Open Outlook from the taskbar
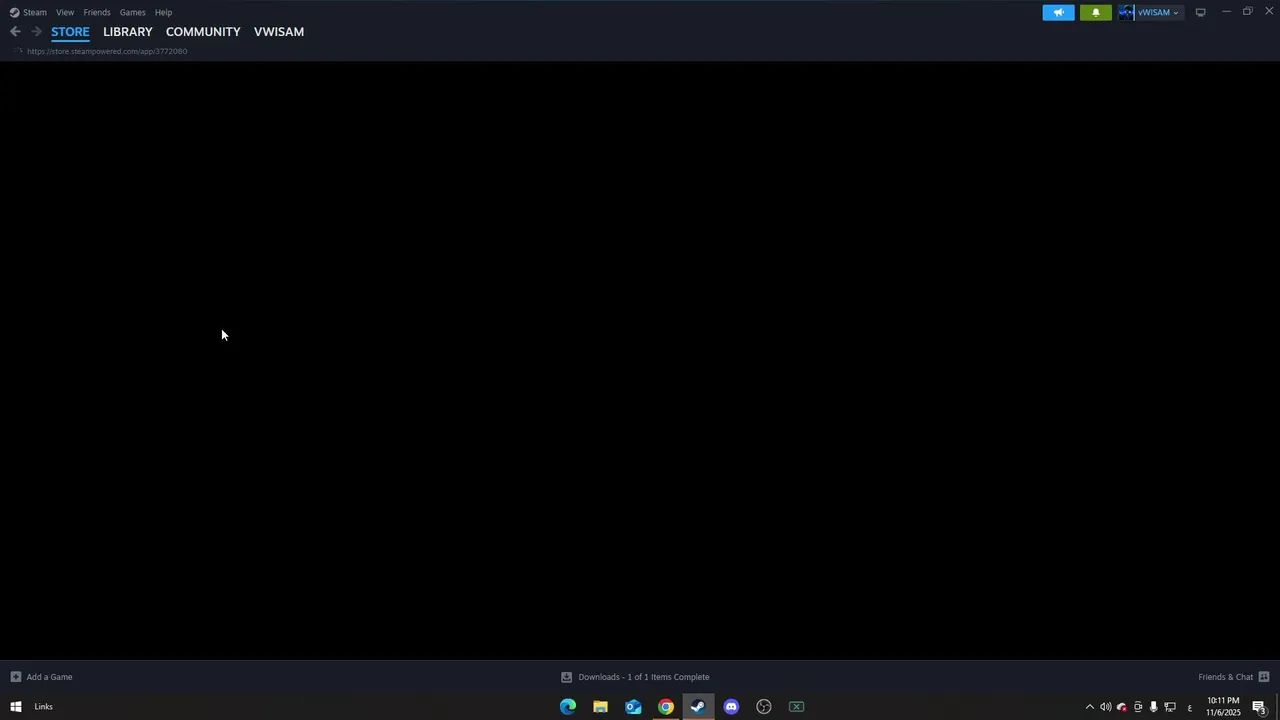1280x720 pixels. click(633, 707)
